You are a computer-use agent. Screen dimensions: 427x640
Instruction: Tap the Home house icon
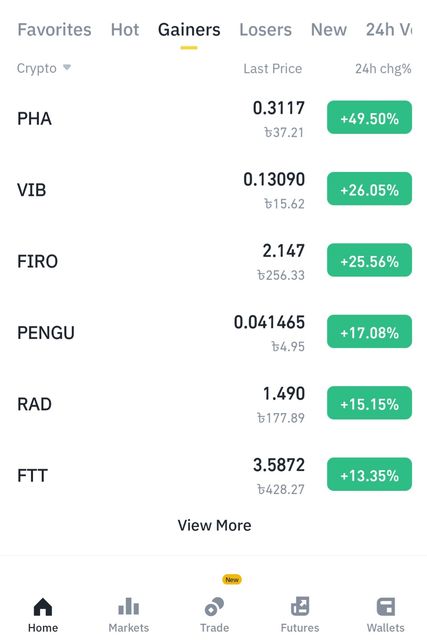point(43,607)
